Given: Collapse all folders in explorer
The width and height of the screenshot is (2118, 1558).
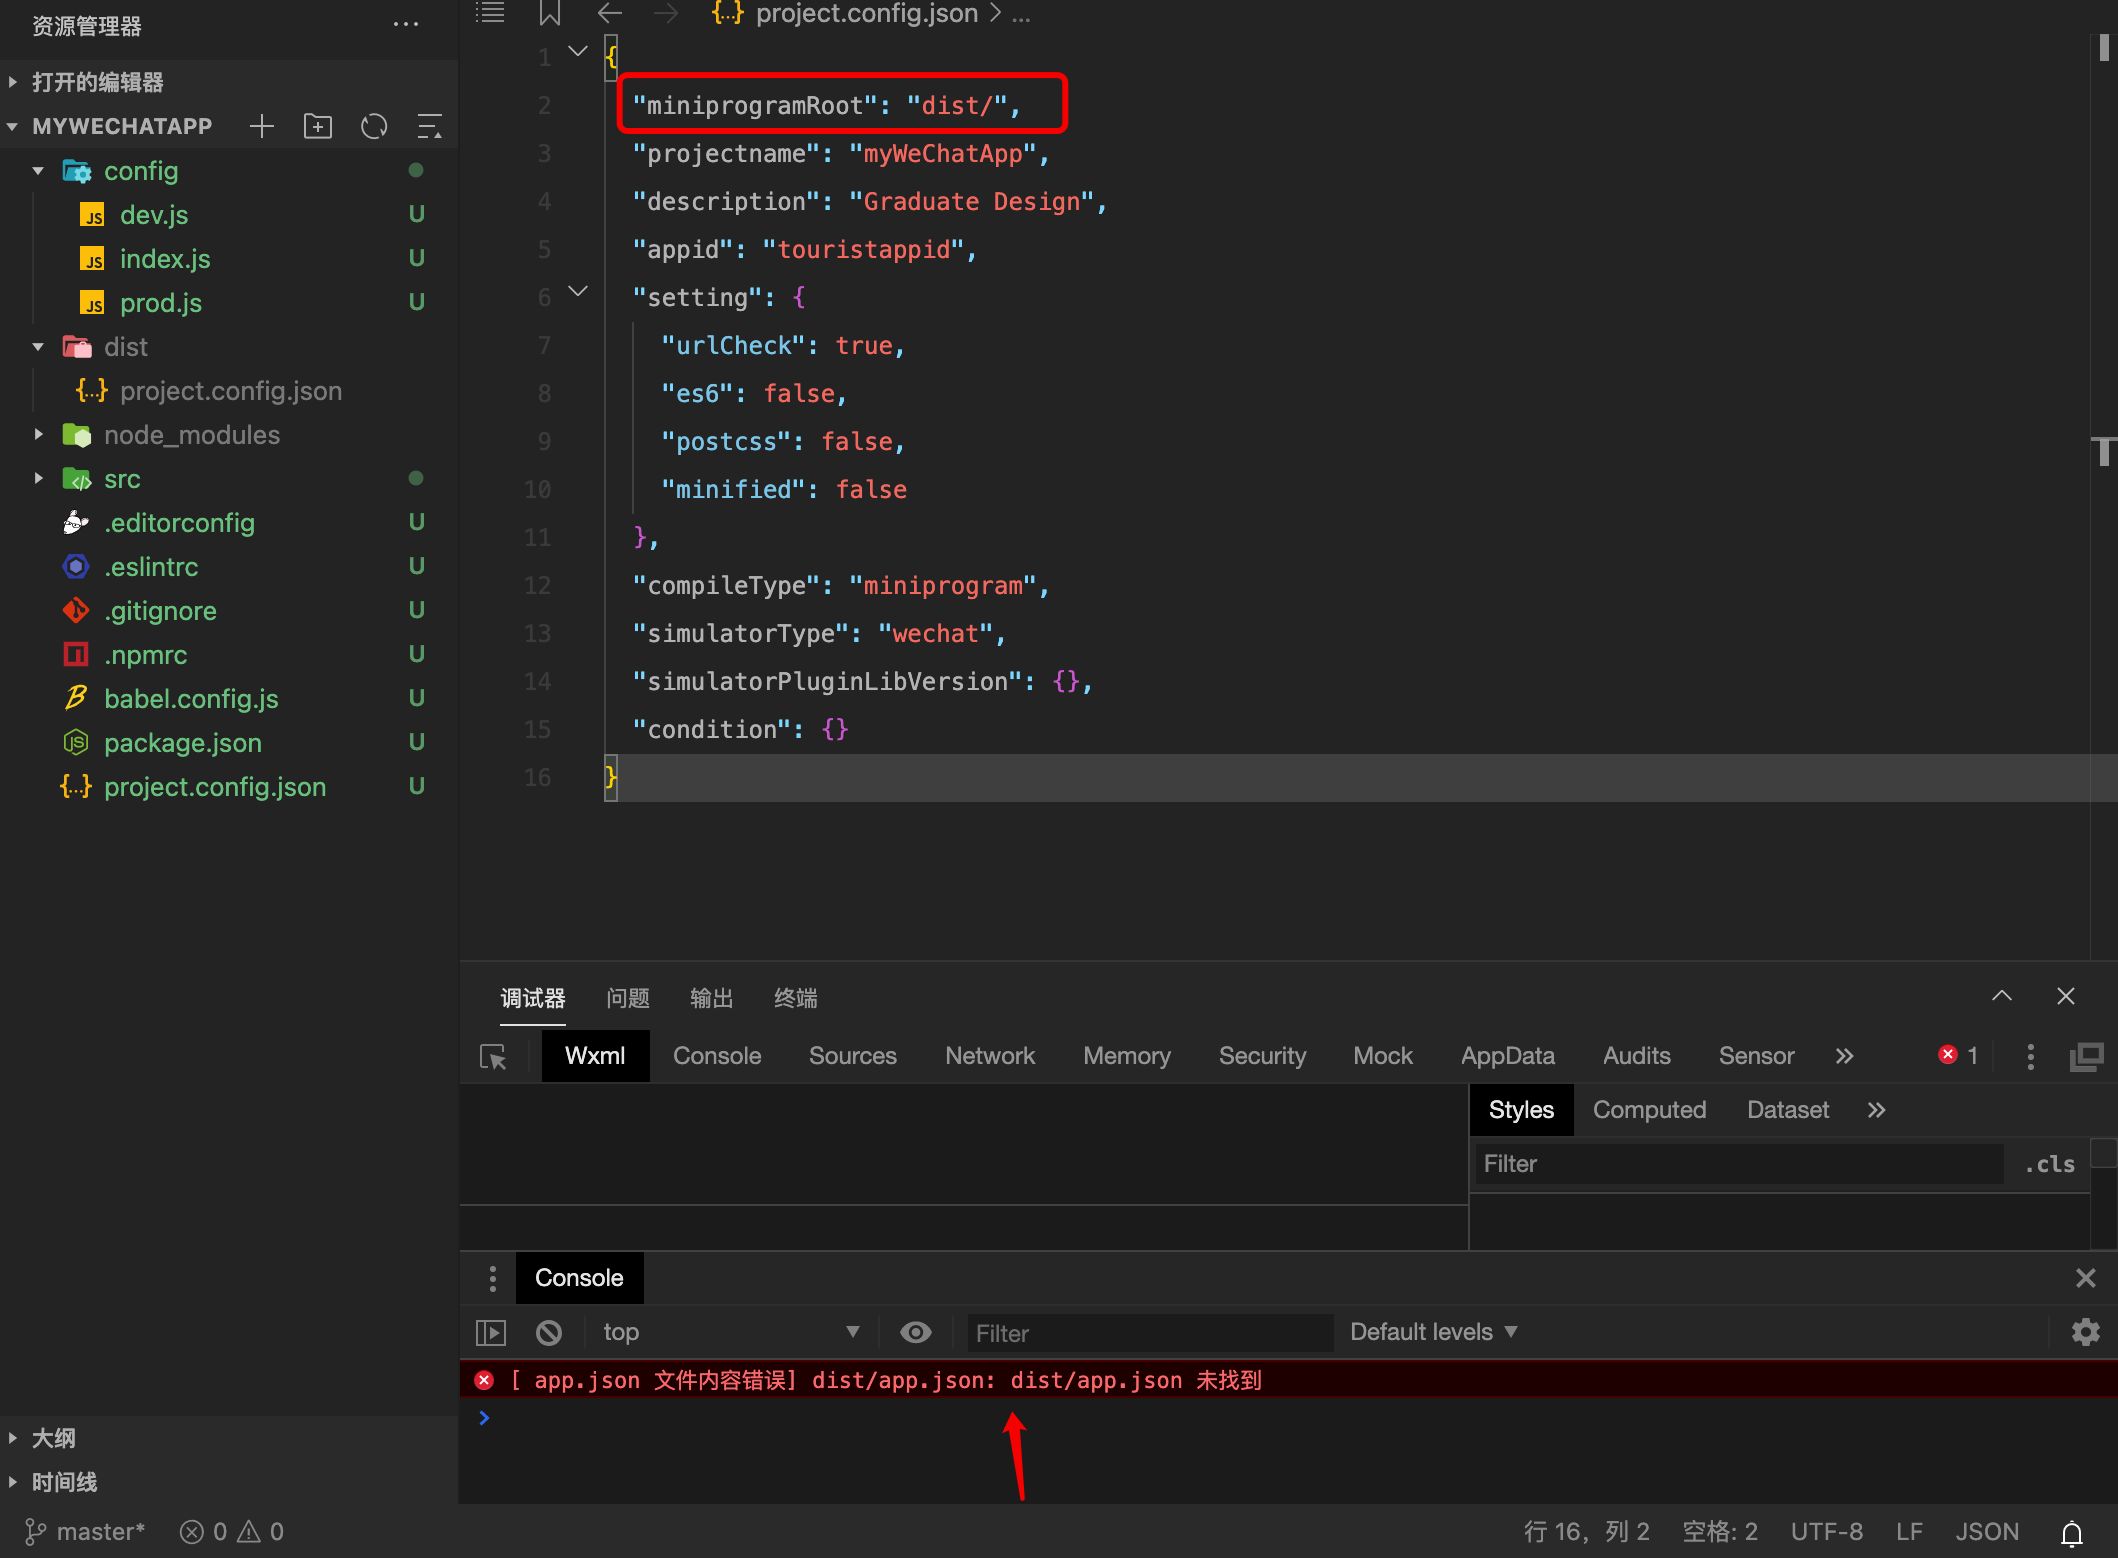Looking at the screenshot, I should point(429,126).
